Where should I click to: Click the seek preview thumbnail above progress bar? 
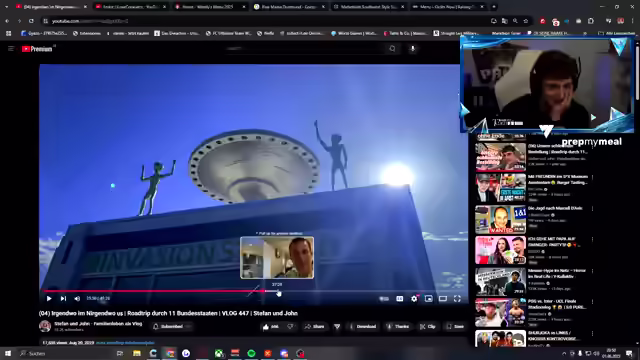point(277,258)
